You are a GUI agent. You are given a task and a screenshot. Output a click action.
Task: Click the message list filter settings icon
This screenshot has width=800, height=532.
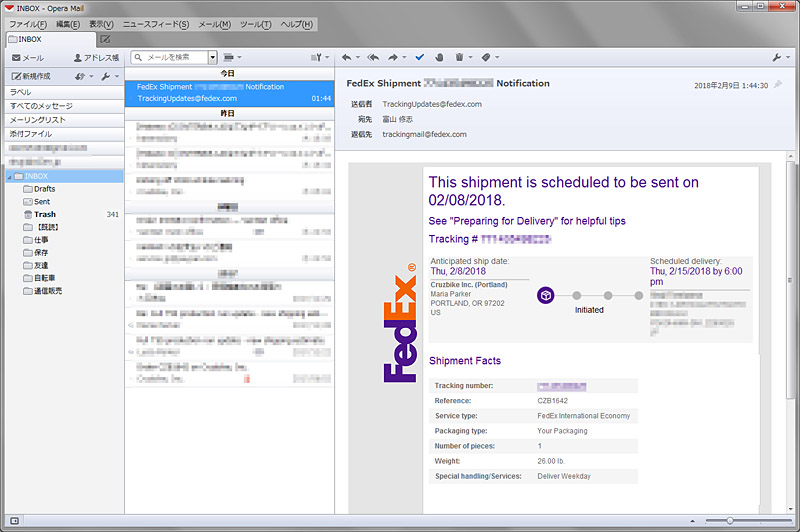click(x=316, y=58)
